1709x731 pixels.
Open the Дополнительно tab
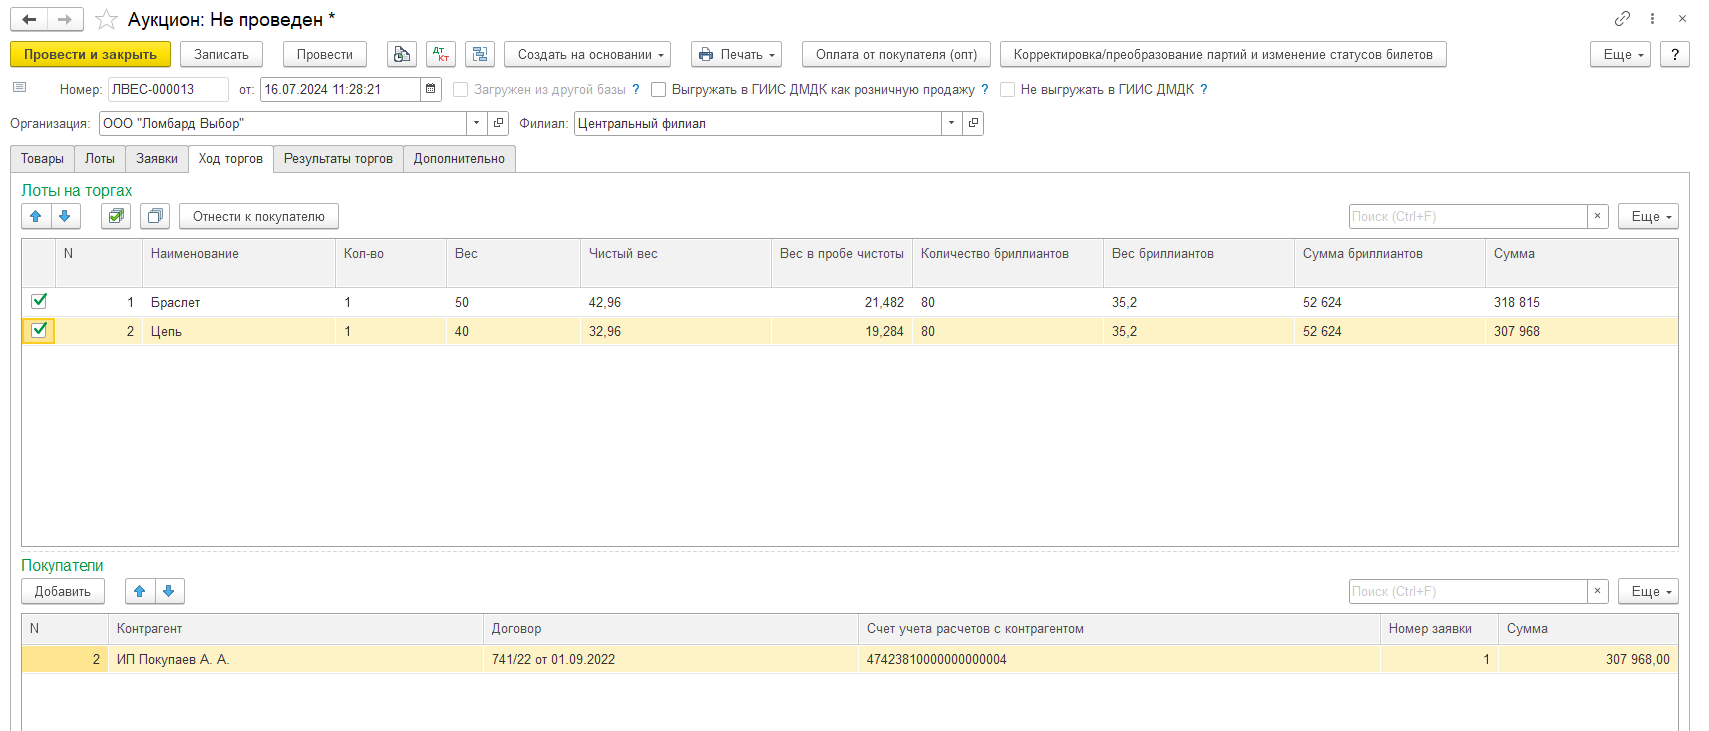(459, 159)
